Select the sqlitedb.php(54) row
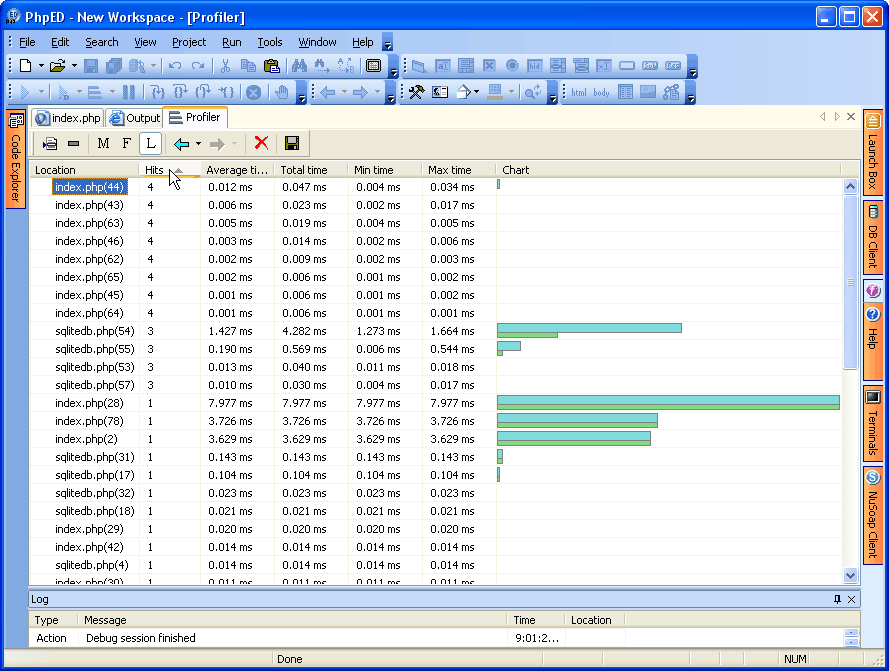The height and width of the screenshot is (671, 889). [x=94, y=331]
